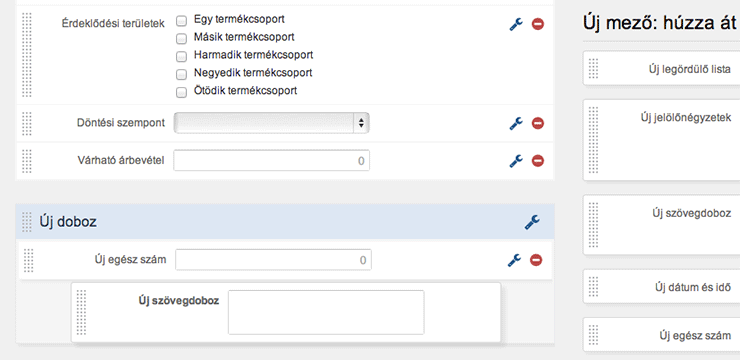Select the Új jelölőnégyzetek palette item
Image resolution: width=740 pixels, height=360 pixels.
pos(662,140)
